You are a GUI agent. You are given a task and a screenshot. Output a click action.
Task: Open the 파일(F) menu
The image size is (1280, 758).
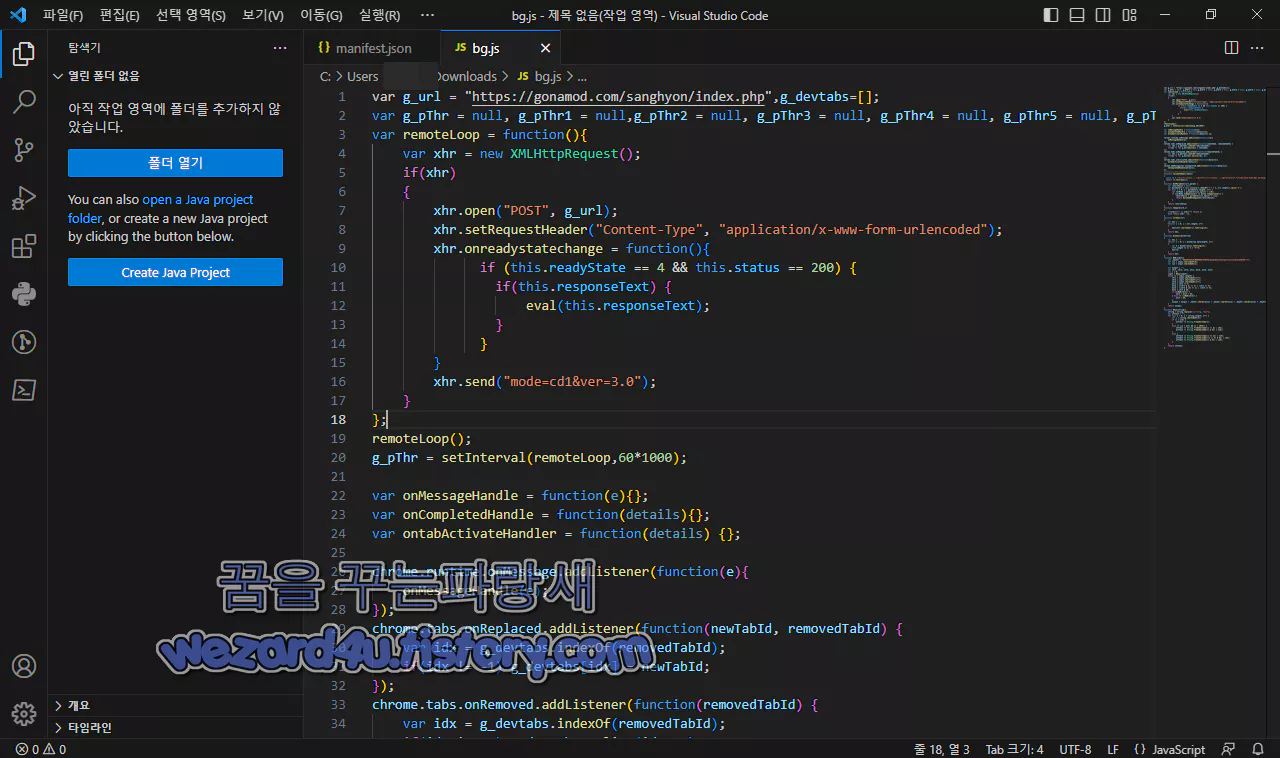pos(63,15)
